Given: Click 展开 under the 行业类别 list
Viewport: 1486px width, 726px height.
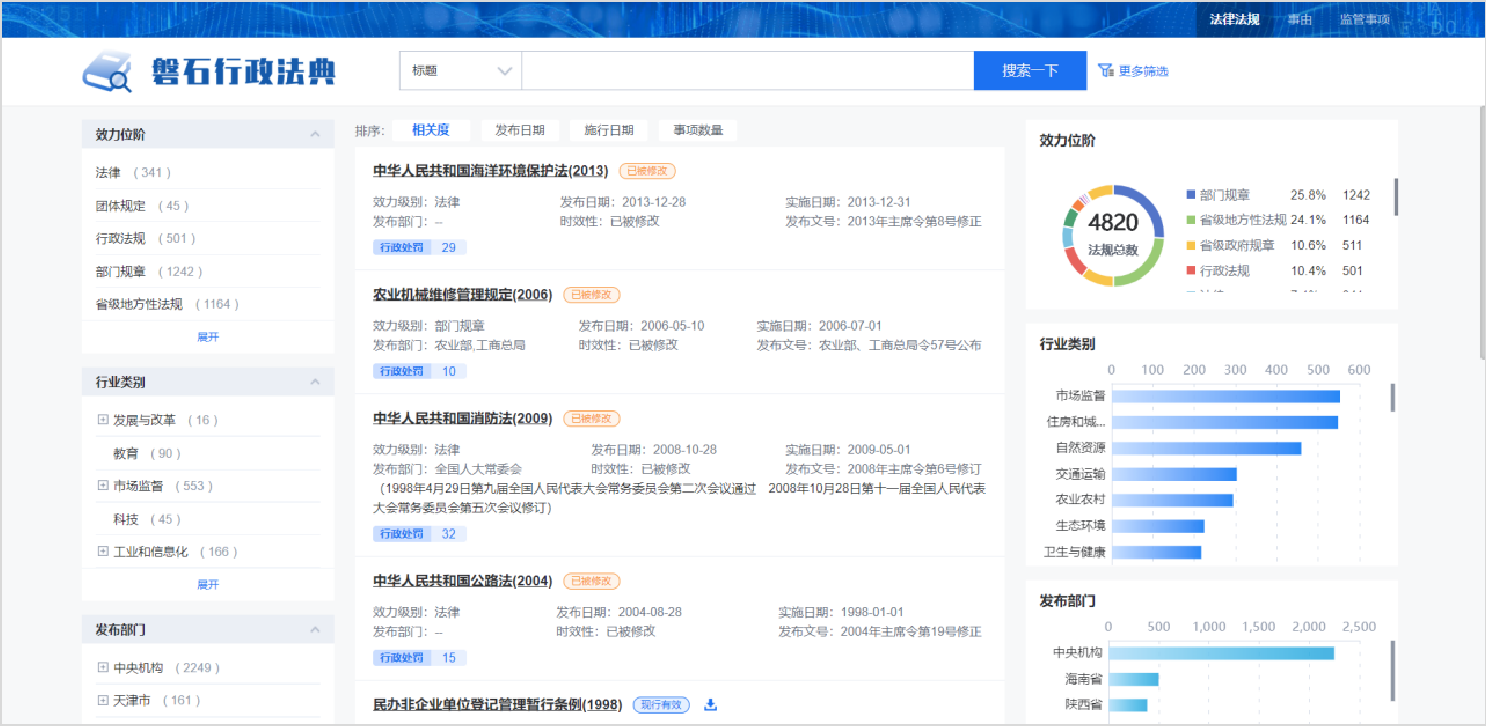Looking at the screenshot, I should tap(208, 585).
